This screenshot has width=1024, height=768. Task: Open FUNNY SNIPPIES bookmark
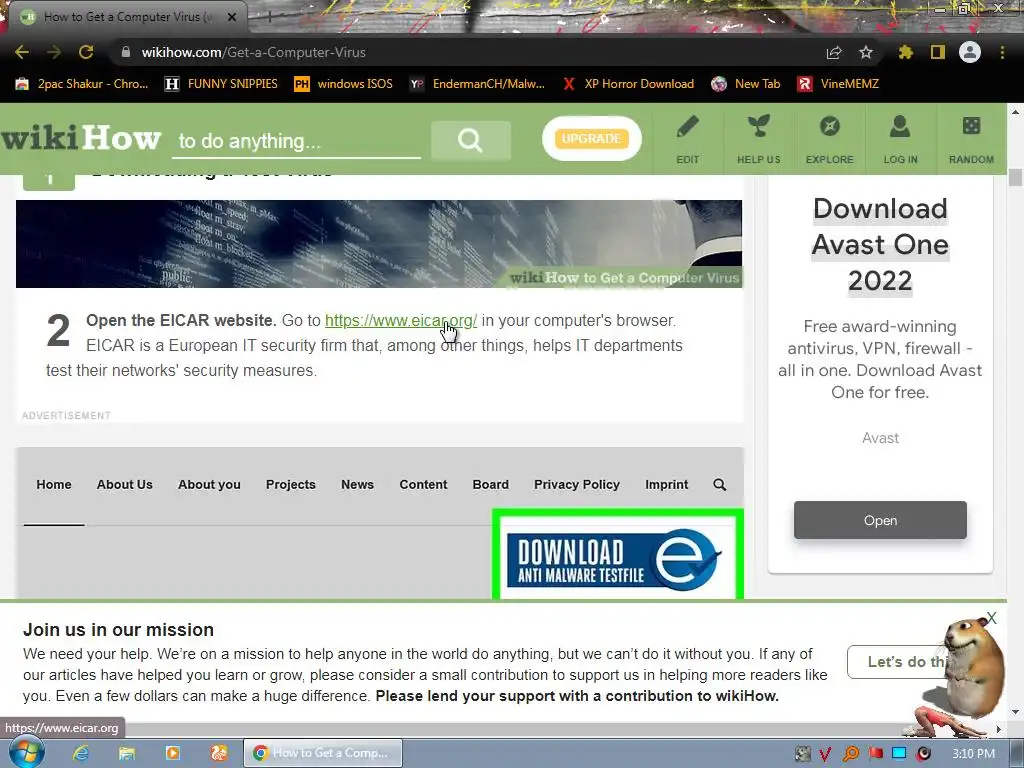[221, 84]
